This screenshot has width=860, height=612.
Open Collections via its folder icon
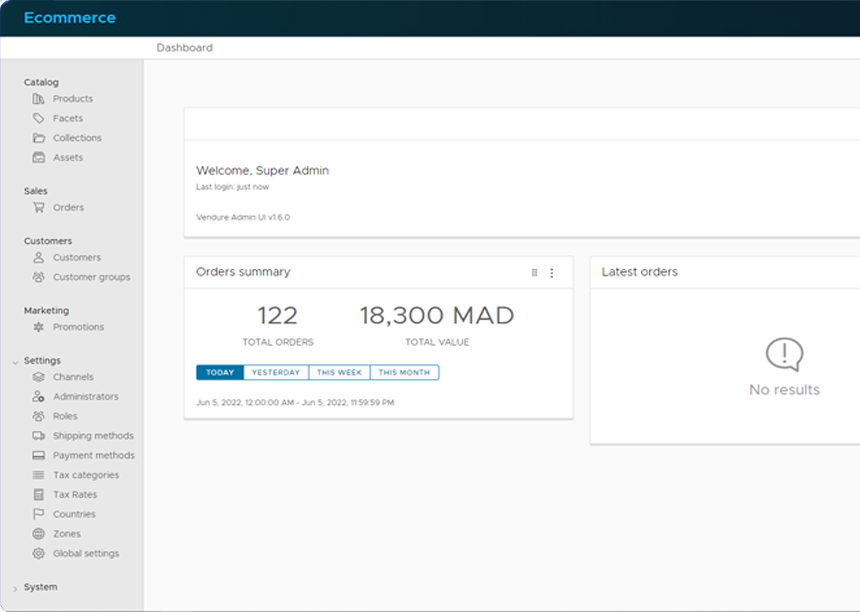click(x=38, y=138)
